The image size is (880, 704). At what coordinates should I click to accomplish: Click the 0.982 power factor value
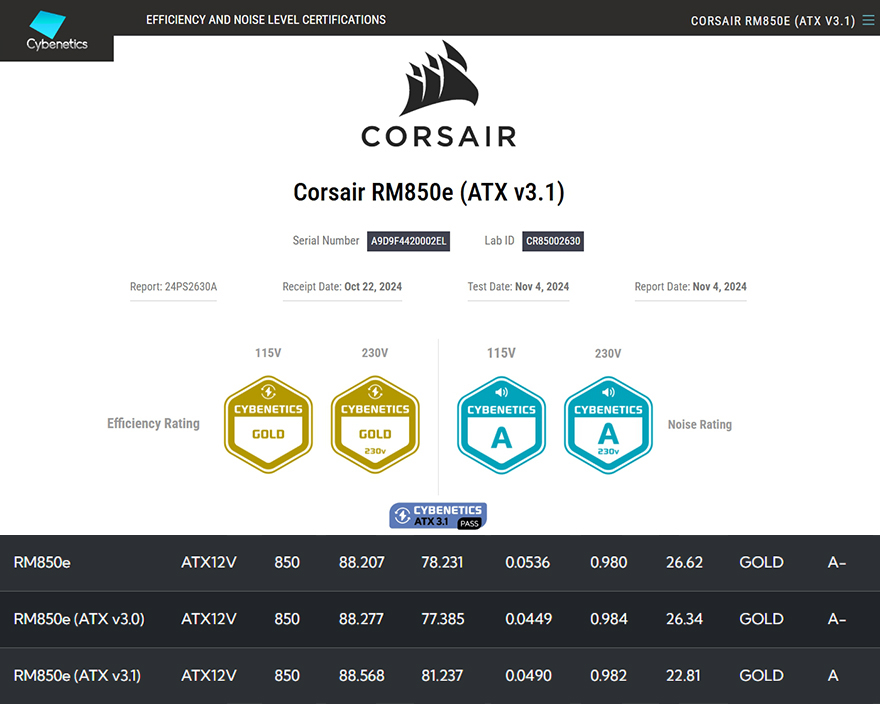(608, 675)
